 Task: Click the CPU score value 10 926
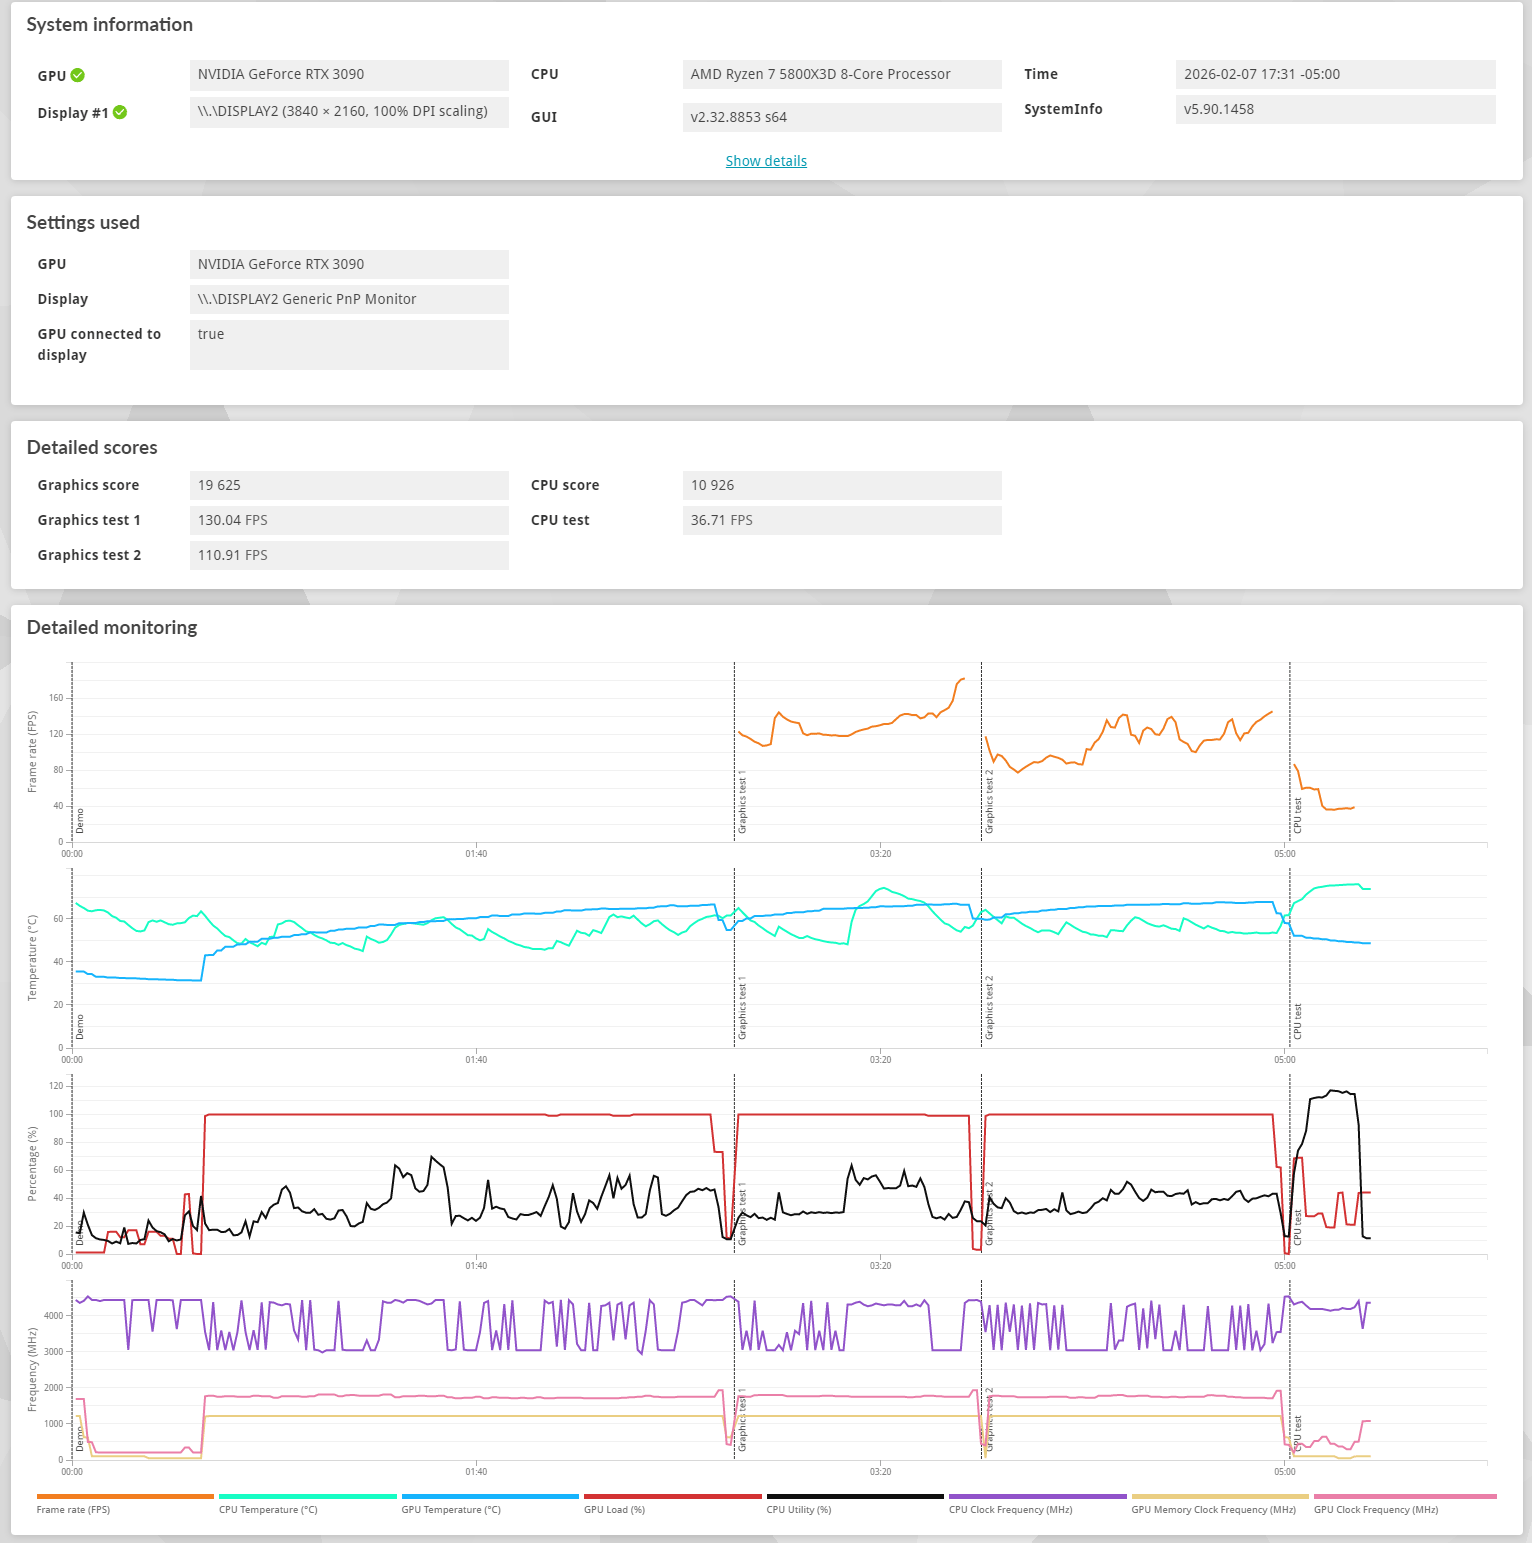(842, 485)
